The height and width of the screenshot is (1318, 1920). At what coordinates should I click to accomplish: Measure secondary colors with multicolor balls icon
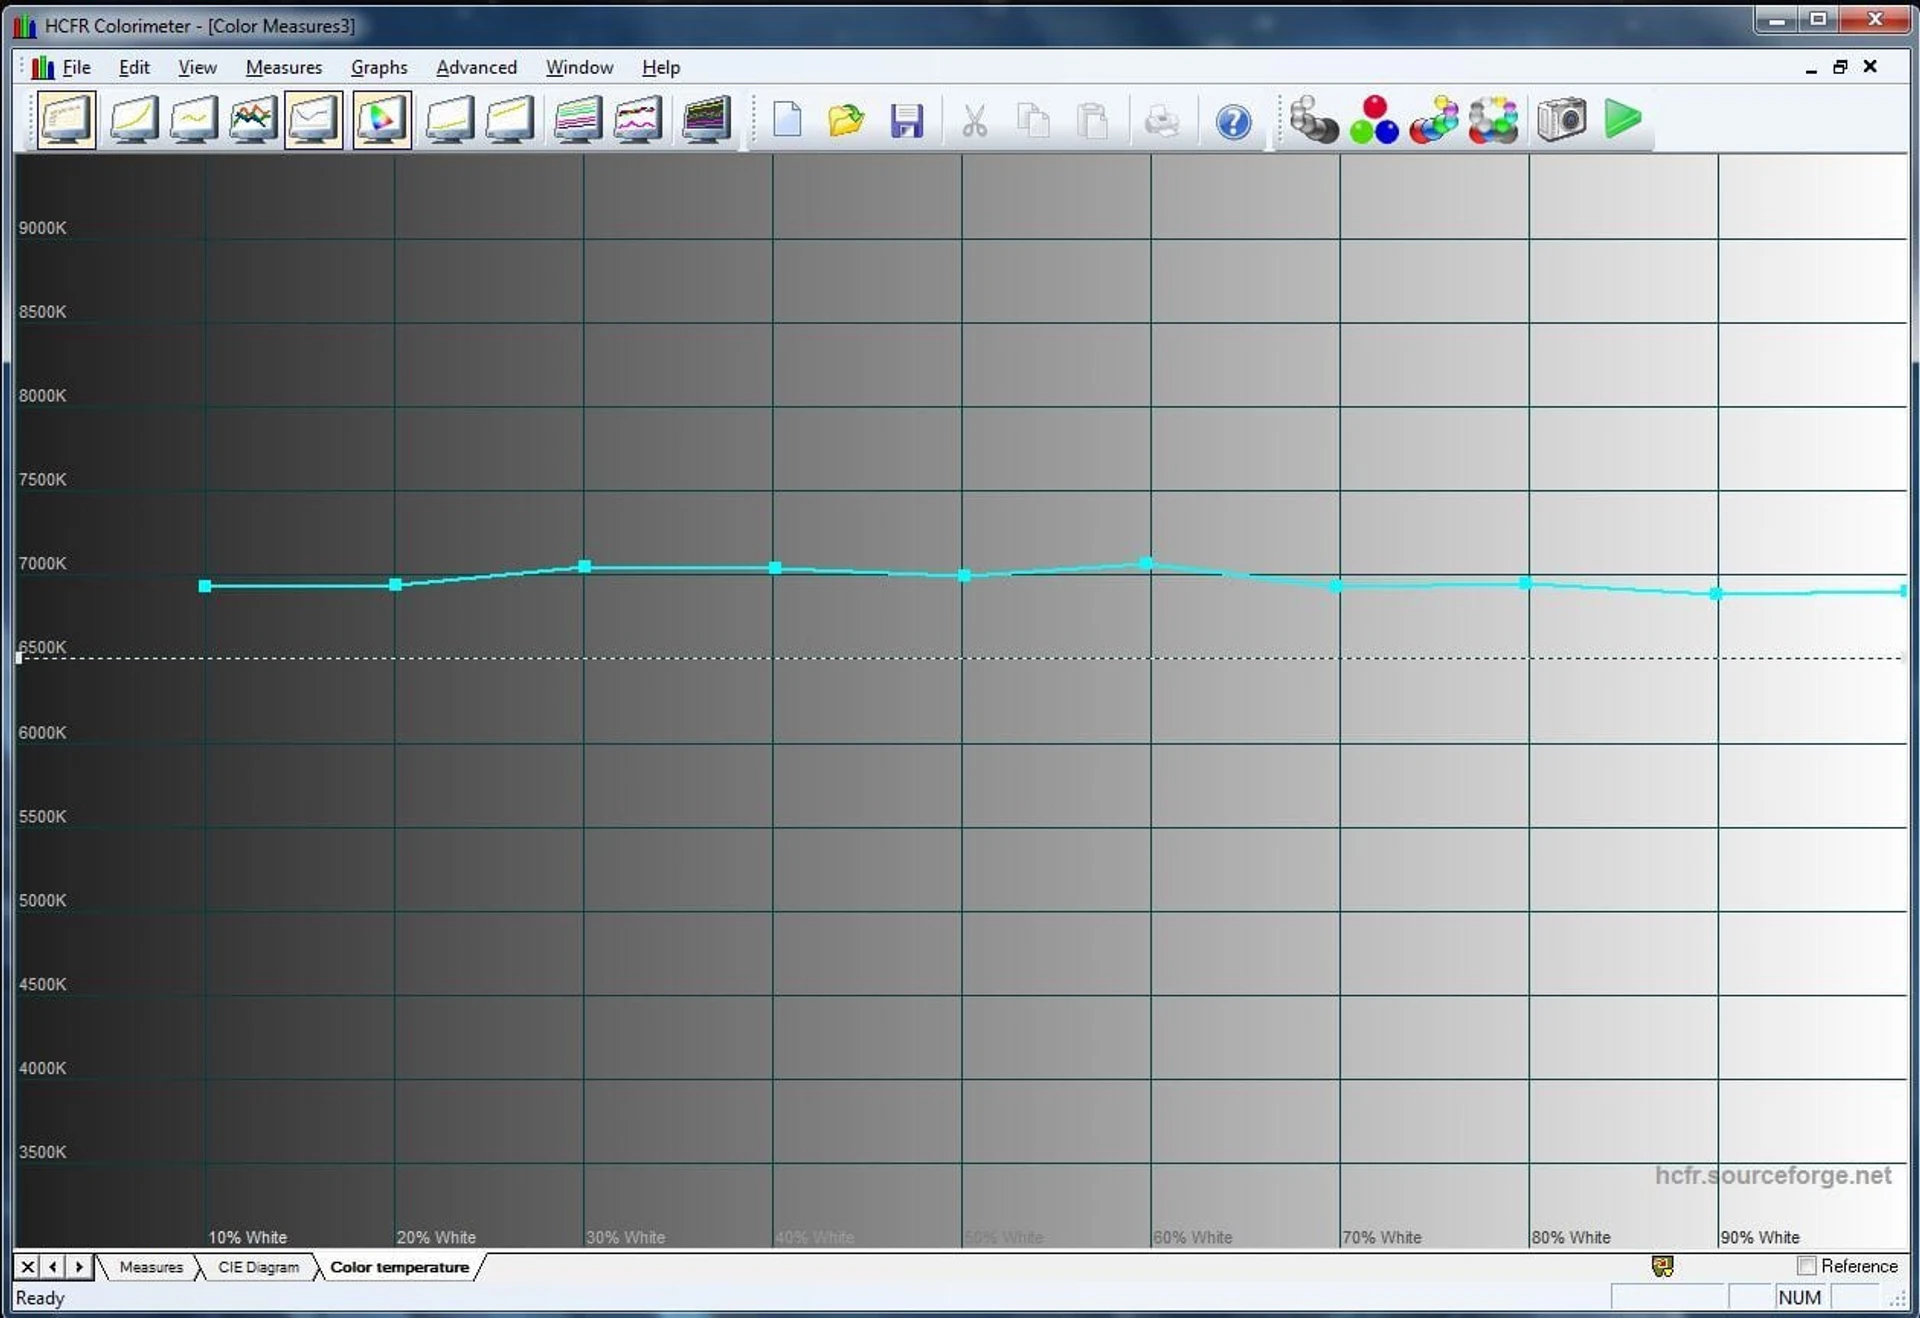(x=1434, y=120)
